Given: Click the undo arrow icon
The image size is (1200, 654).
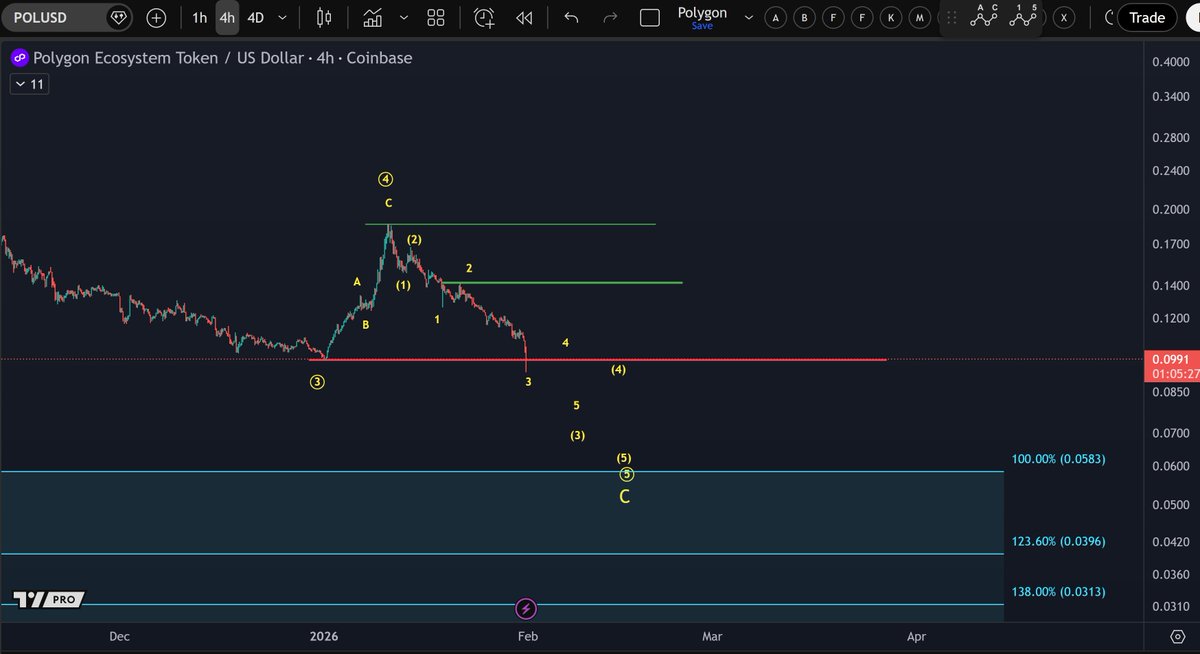Looking at the screenshot, I should coord(571,18).
